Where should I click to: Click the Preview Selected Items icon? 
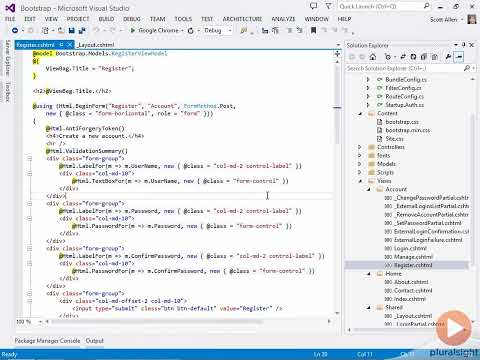(459, 57)
